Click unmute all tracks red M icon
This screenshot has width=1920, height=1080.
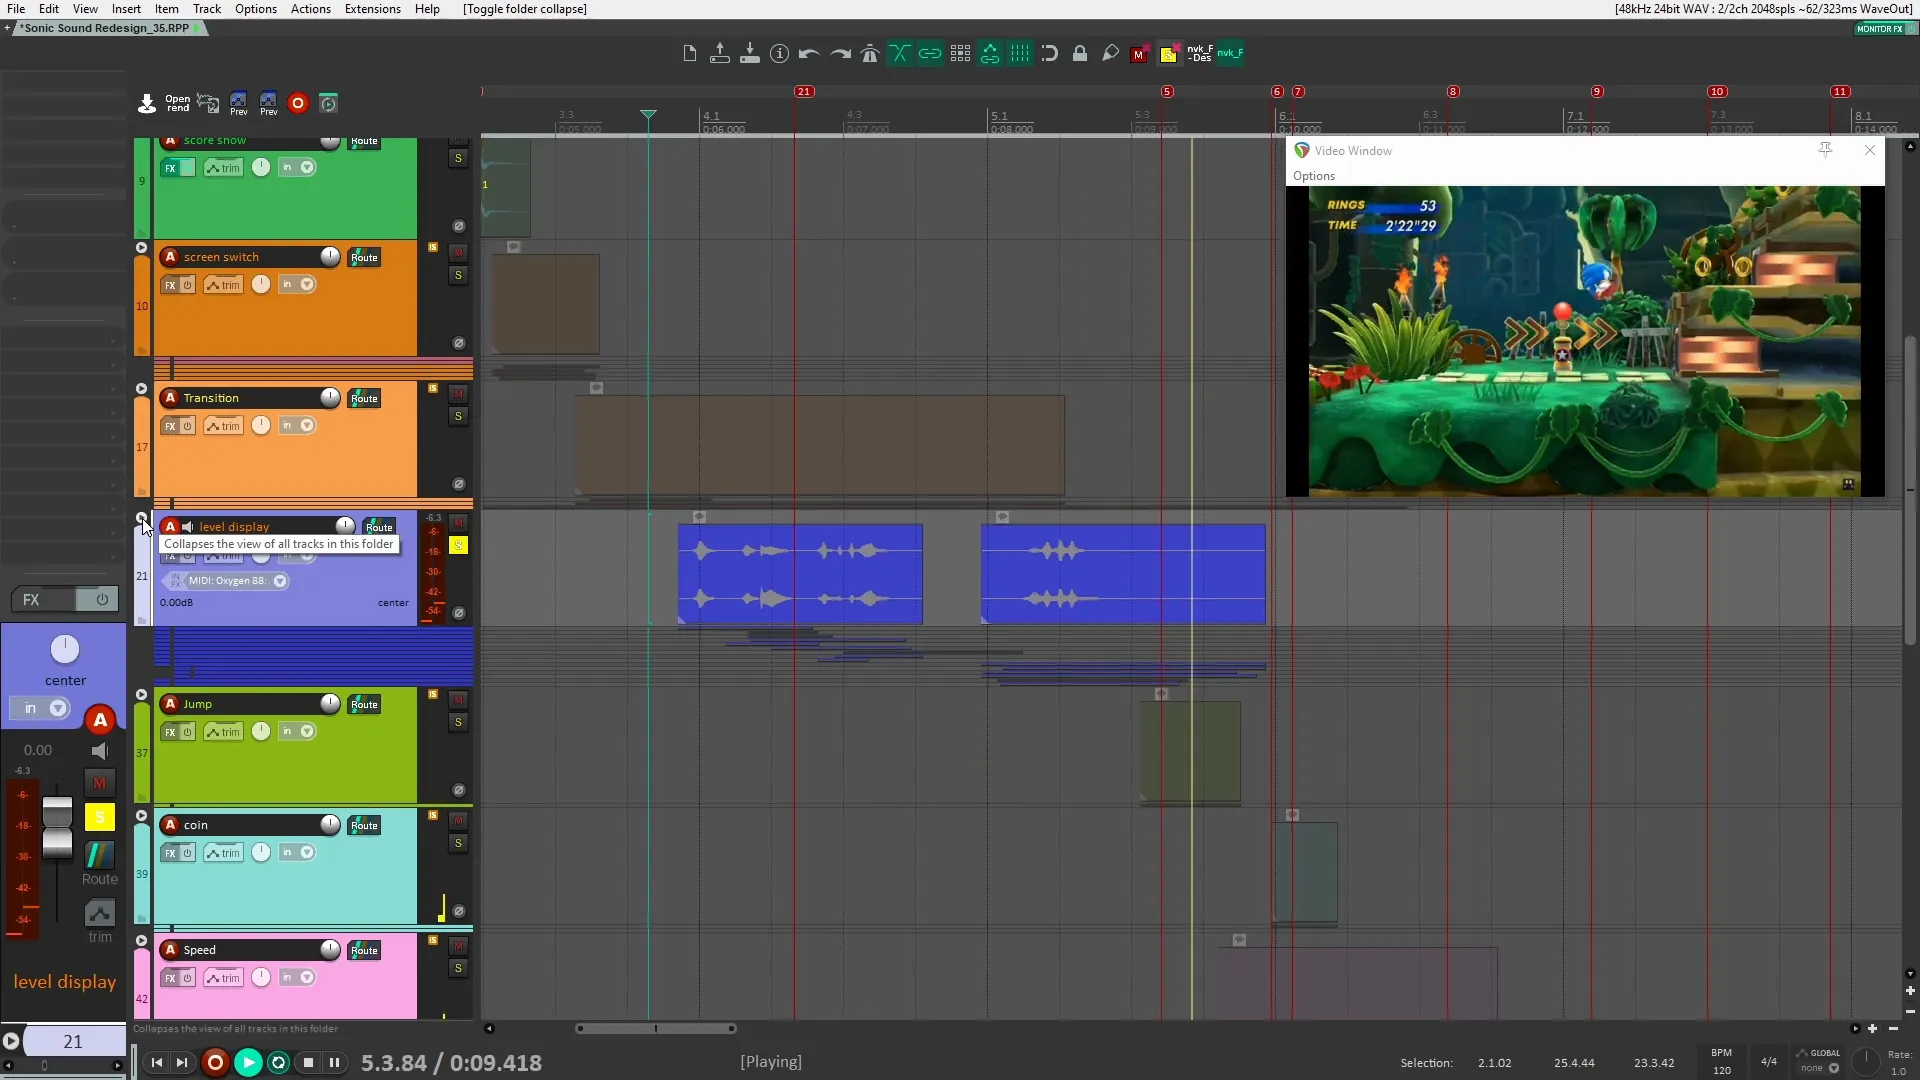[x=1139, y=55]
